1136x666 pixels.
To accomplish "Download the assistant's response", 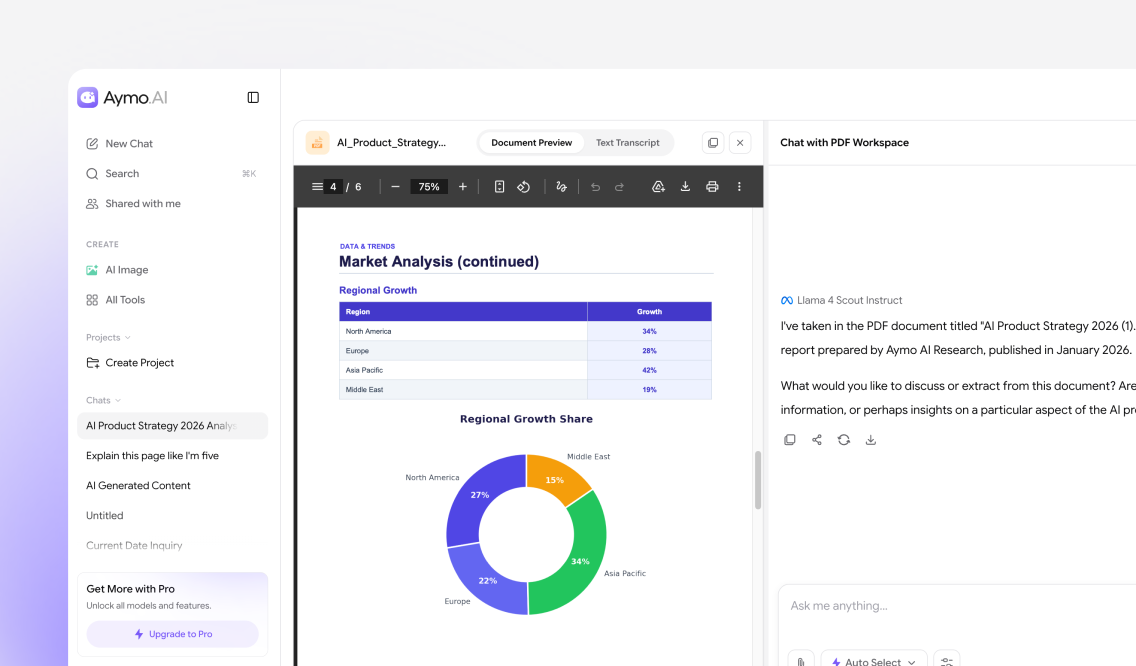I will tap(871, 440).
